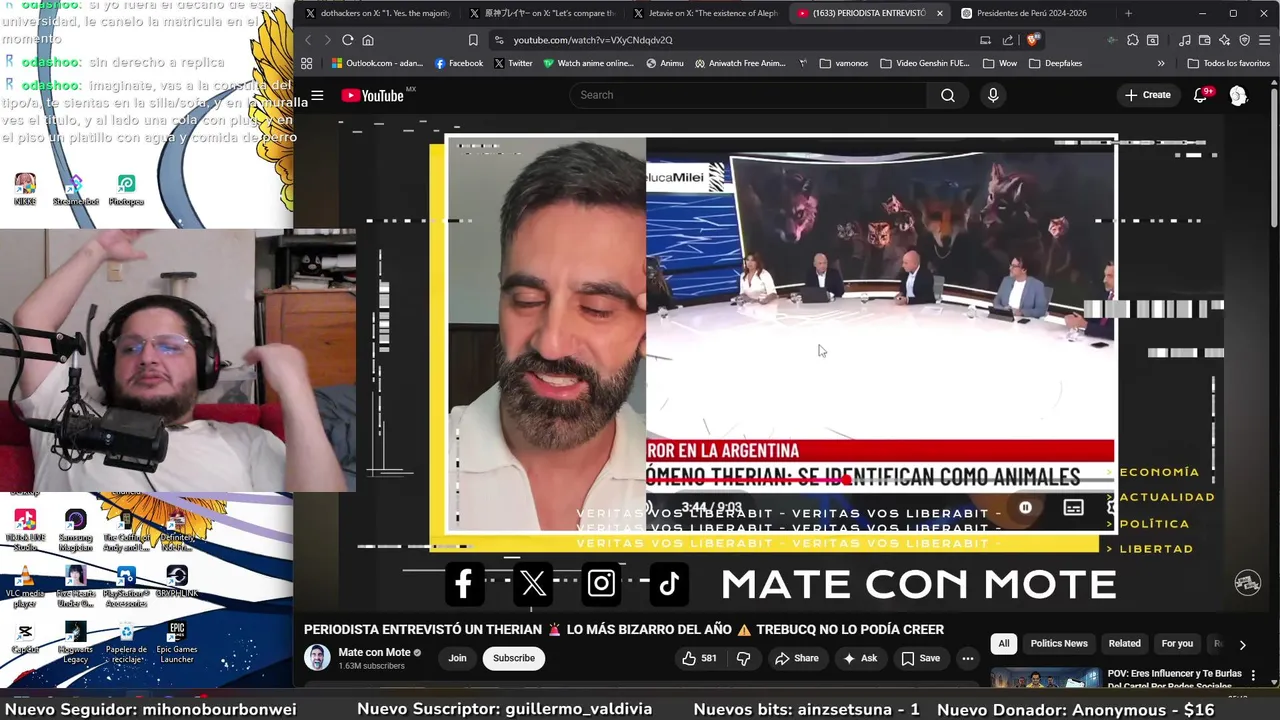The image size is (1280, 720).
Task: Open browser apps grid icon in bookmarks bar
Action: click(x=306, y=63)
